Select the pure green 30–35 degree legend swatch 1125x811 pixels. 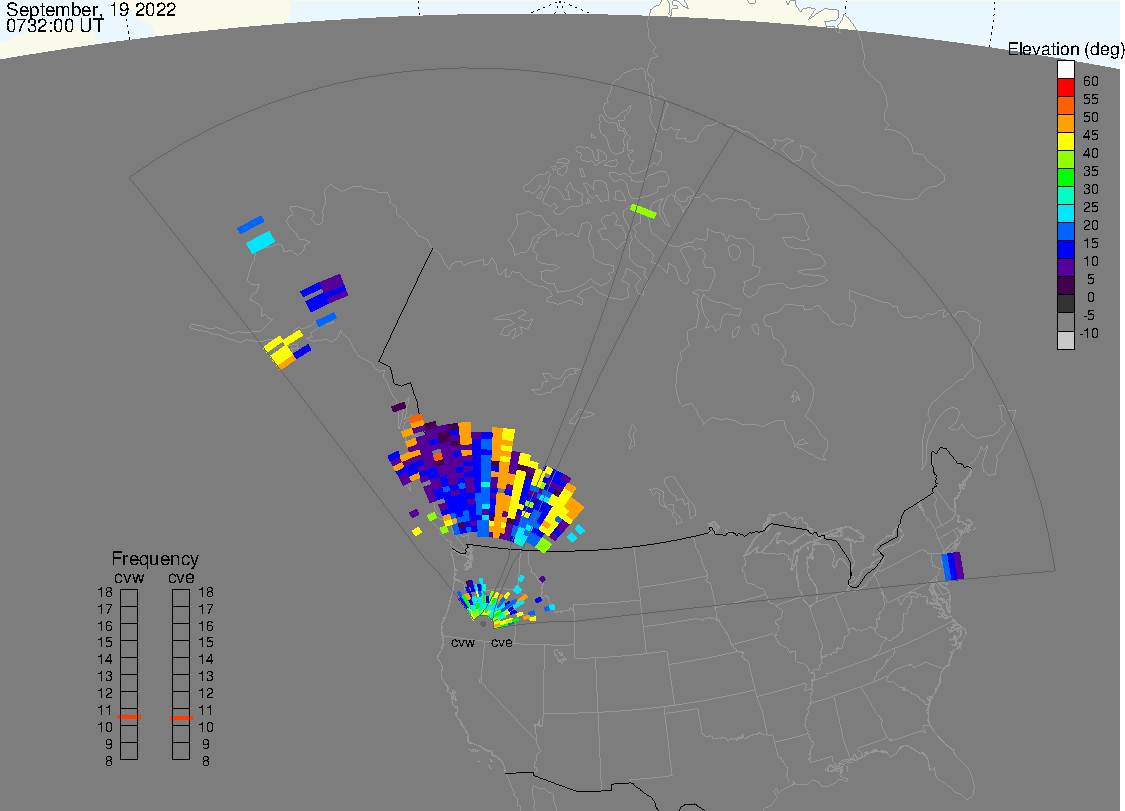click(x=1065, y=177)
